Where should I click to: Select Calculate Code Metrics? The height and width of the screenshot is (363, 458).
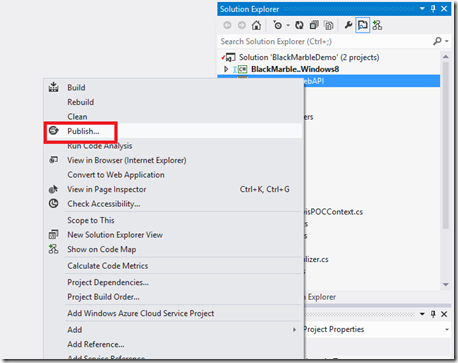(x=108, y=266)
